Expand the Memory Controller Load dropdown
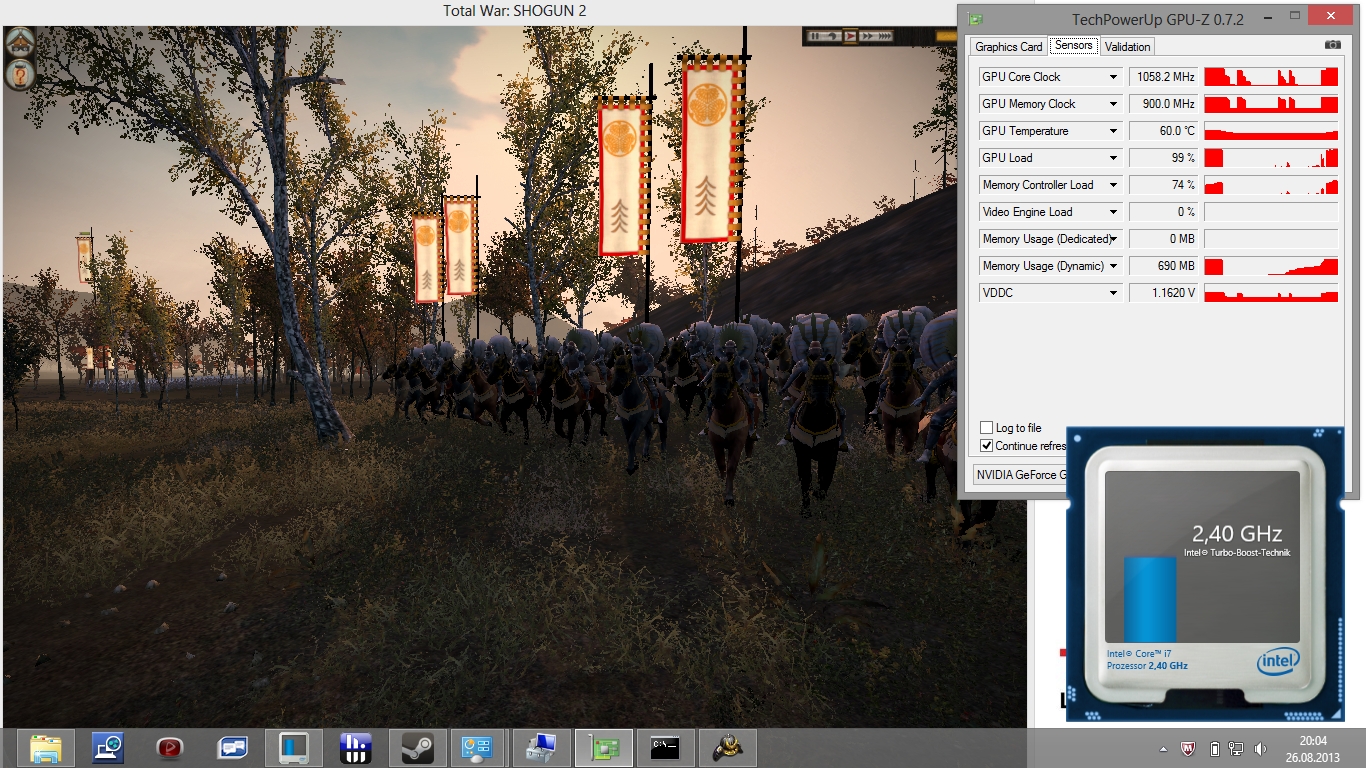Screen dimensions: 1366x768 click(x=1113, y=185)
